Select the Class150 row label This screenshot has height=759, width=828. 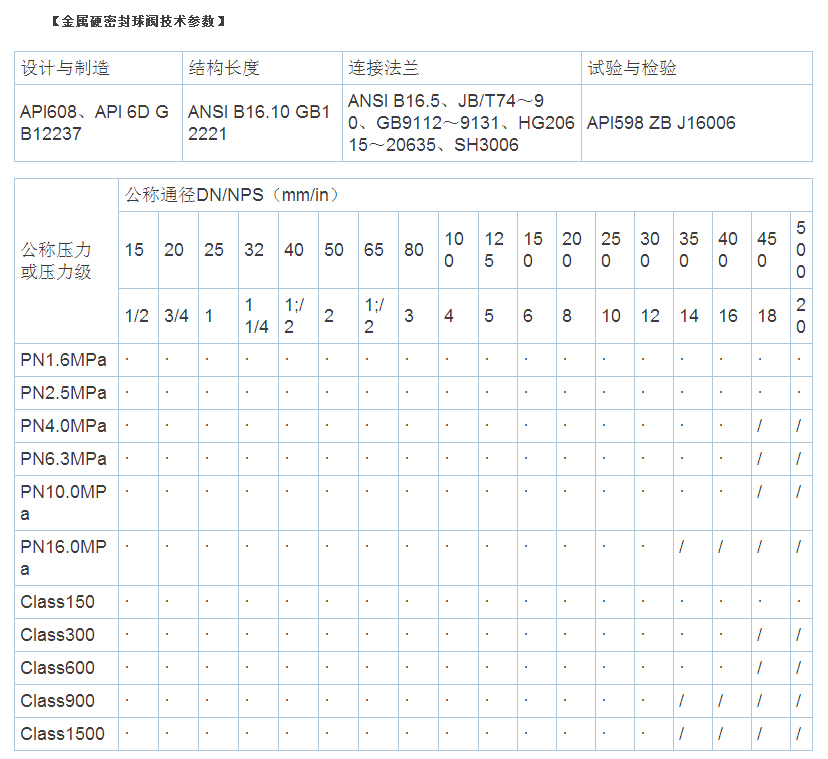[x=58, y=602]
